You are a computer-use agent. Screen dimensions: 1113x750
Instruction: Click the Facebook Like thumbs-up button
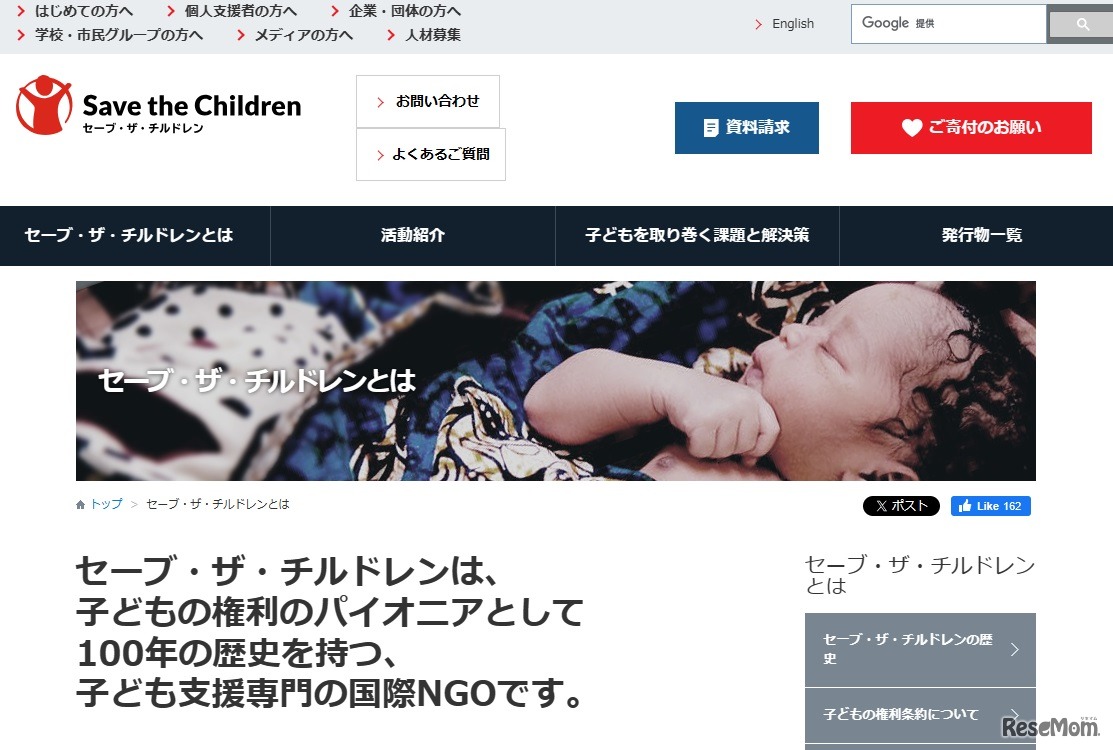coord(990,506)
